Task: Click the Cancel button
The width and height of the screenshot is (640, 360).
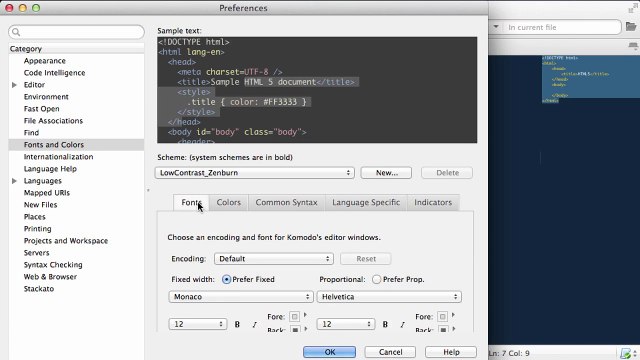Action: (390, 352)
